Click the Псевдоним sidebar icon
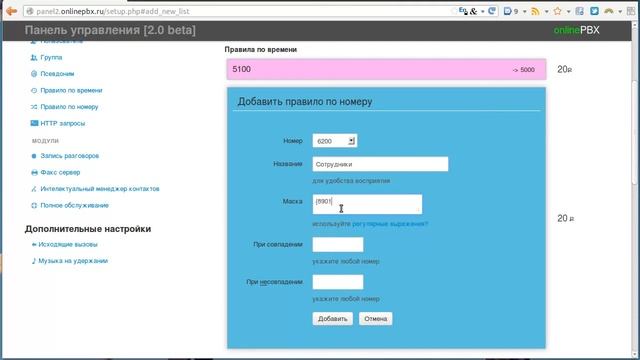 click(34, 74)
